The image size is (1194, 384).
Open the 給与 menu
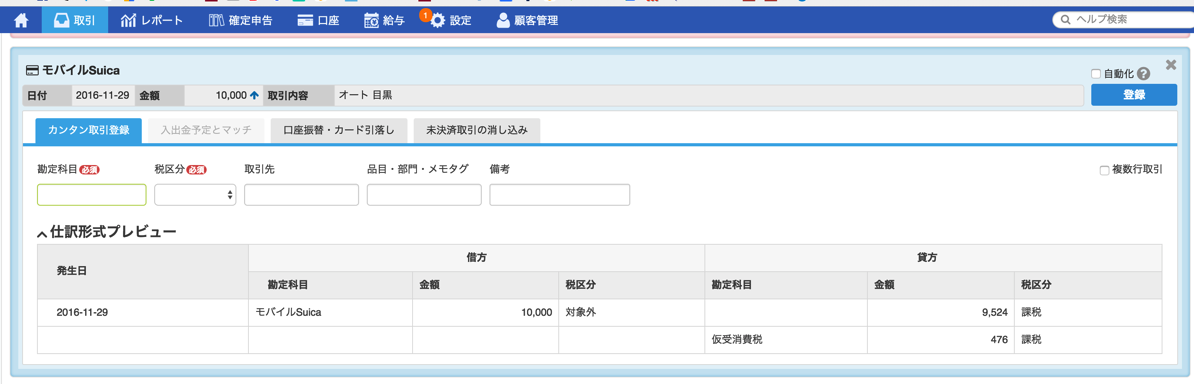pyautogui.click(x=384, y=21)
